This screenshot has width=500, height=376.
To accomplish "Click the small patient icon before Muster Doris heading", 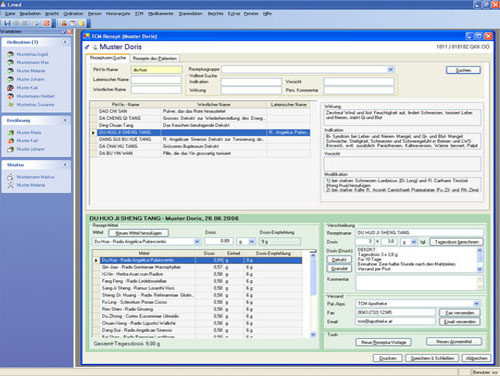I will 95,47.
